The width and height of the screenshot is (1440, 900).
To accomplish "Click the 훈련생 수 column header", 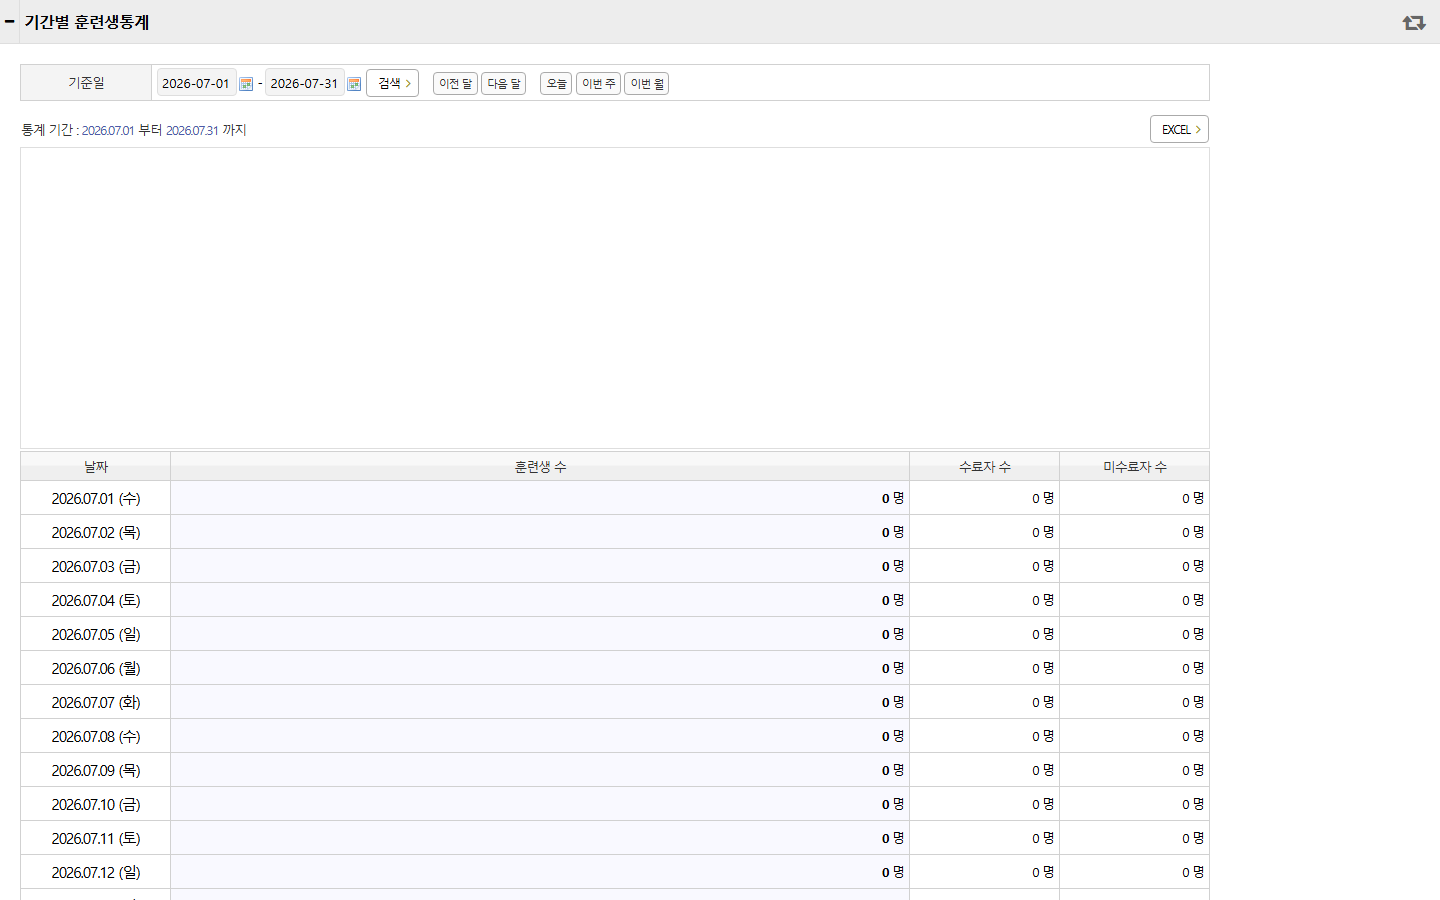I will tap(540, 467).
